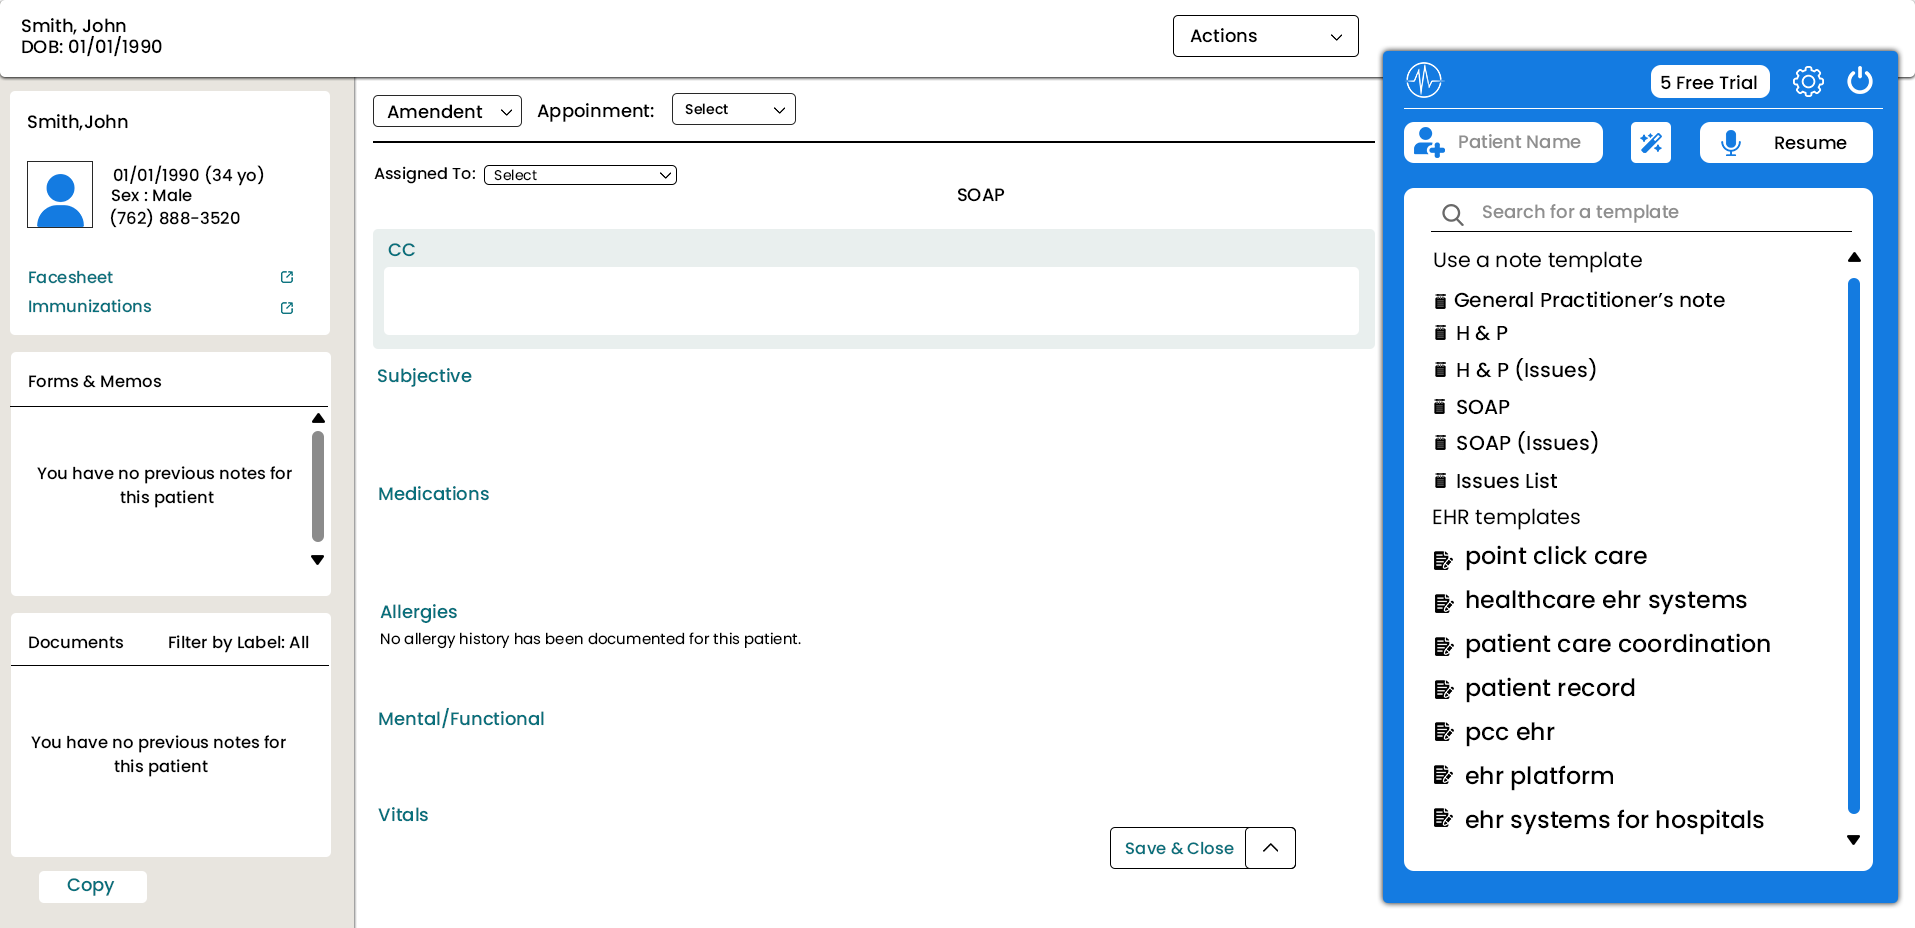Delete the SOAP template via its trash icon
Image resolution: width=1915 pixels, height=928 pixels.
tap(1440, 406)
